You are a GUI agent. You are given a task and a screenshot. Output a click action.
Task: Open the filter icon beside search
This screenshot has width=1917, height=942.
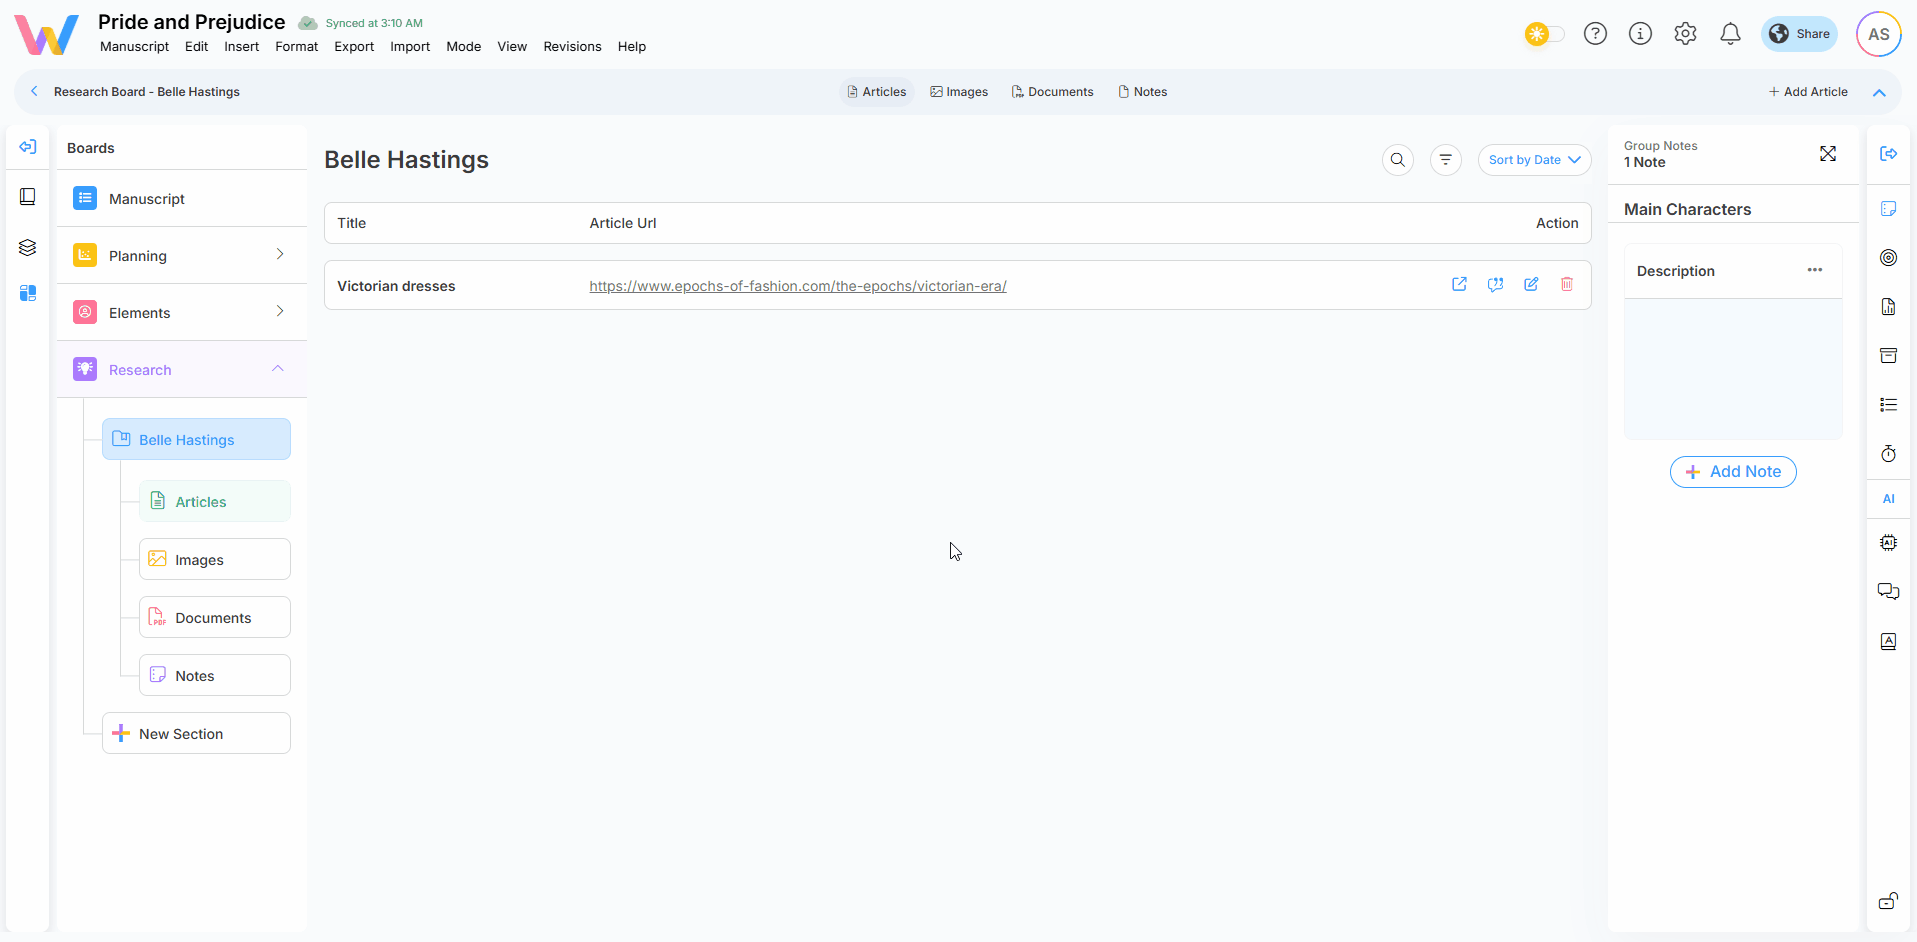tap(1445, 160)
